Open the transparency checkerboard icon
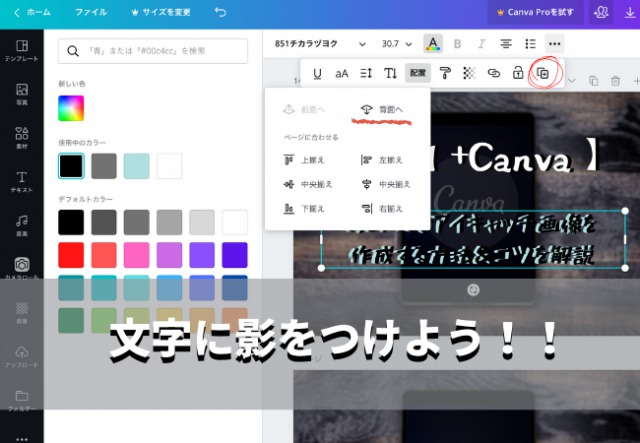Image resolution: width=640 pixels, height=443 pixels. tap(469, 73)
